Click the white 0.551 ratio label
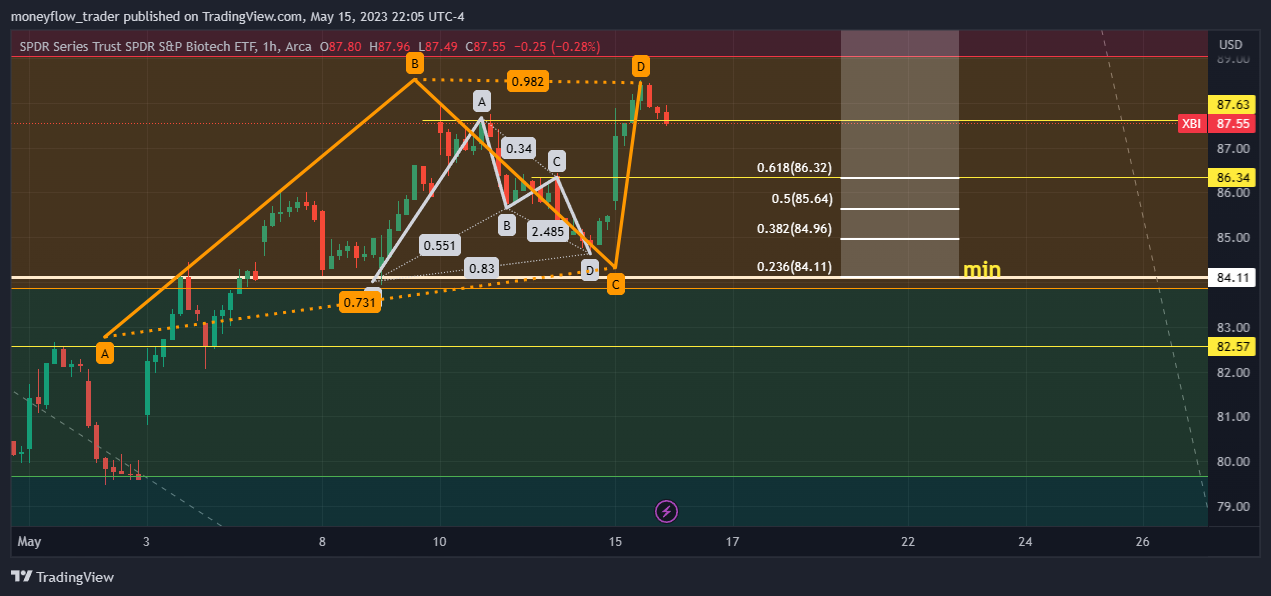Screen dimensions: 1271x596 pos(440,245)
